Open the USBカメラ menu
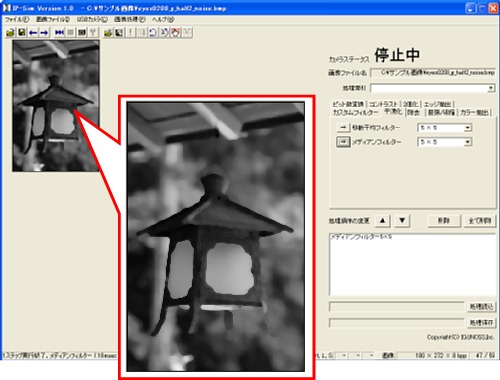This screenshot has height=380, width=500. click(92, 19)
